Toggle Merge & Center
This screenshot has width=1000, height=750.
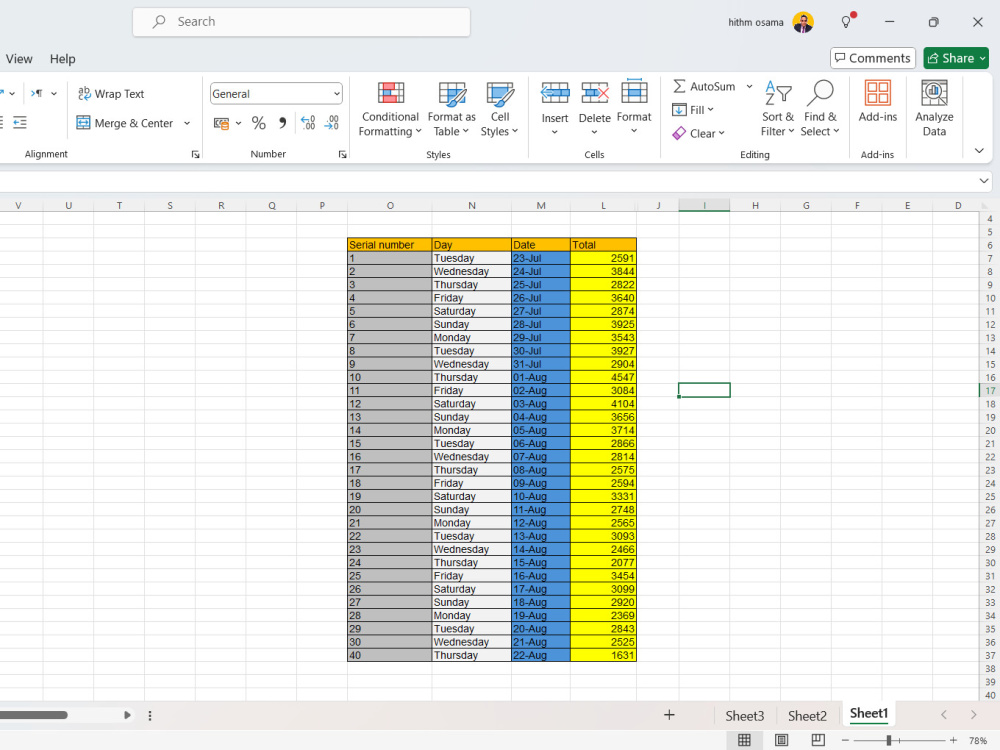click(x=125, y=122)
